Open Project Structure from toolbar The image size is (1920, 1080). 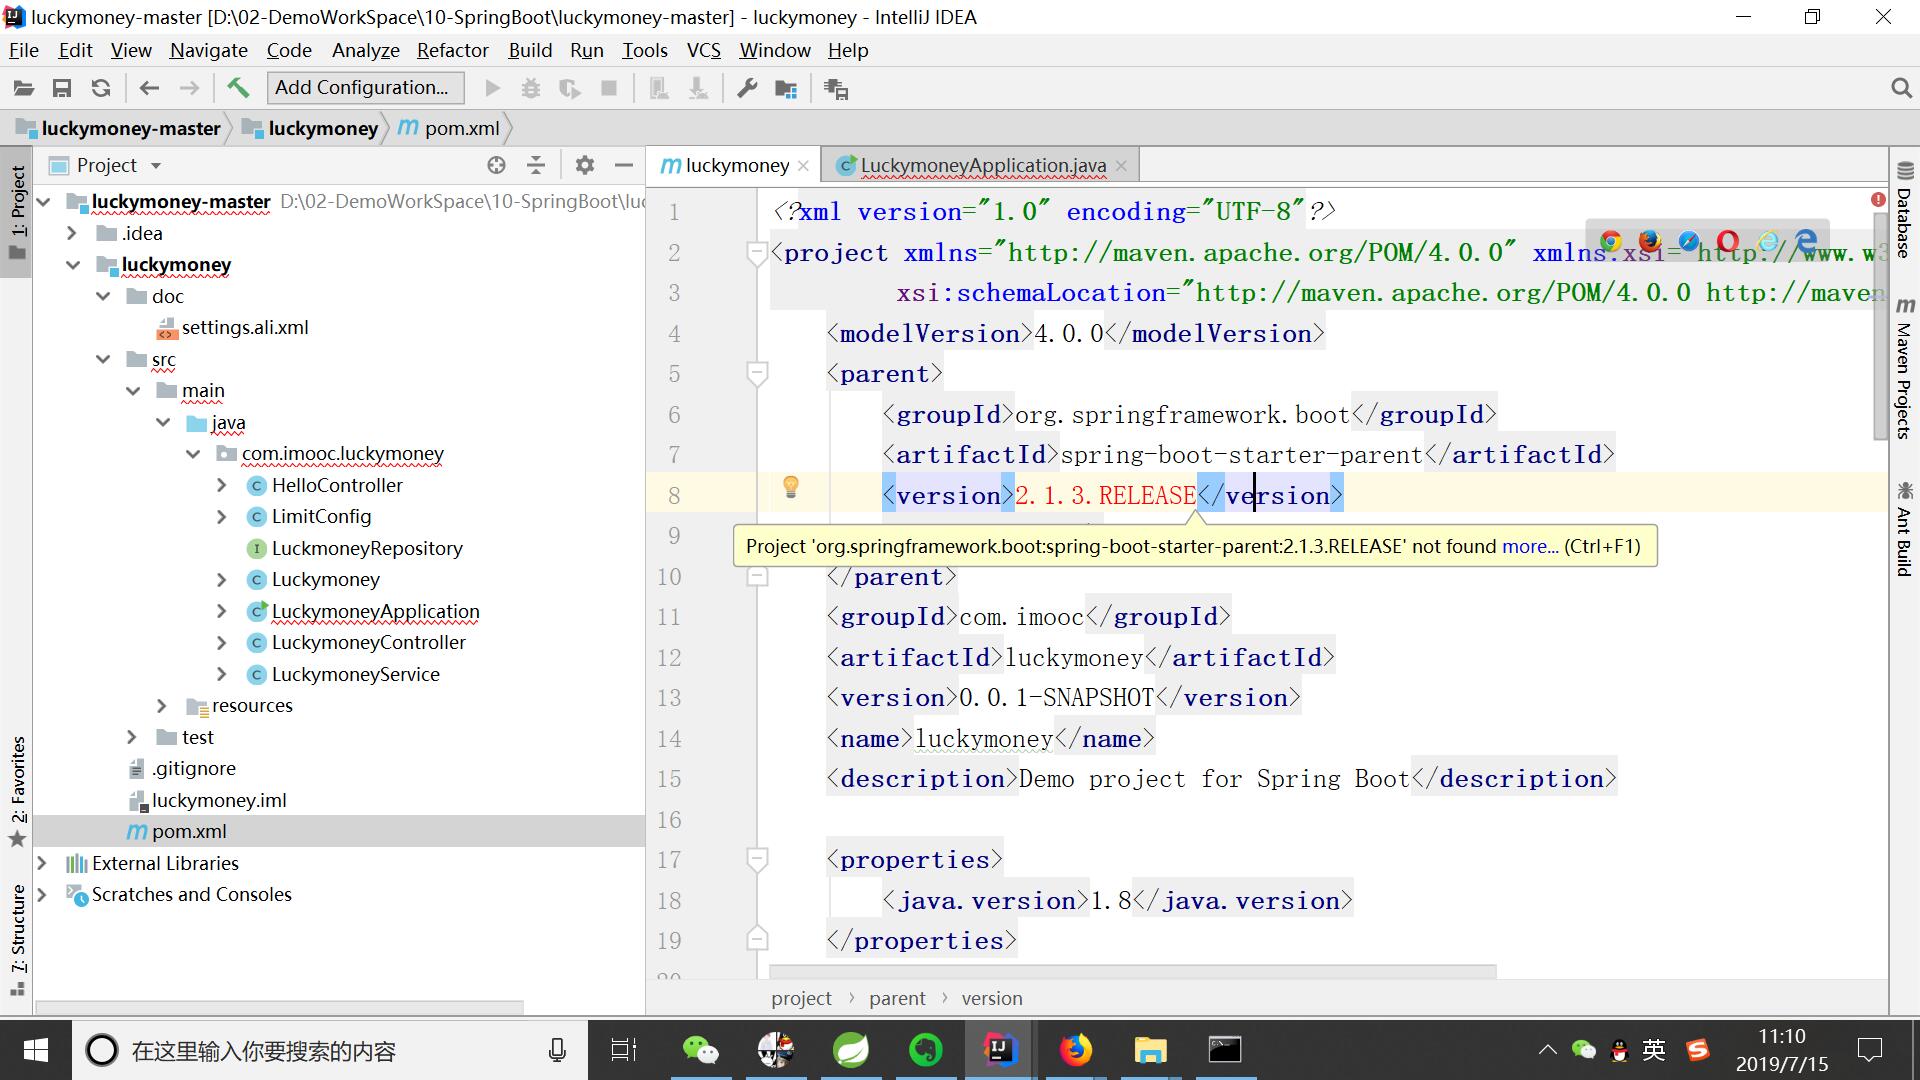tap(786, 89)
